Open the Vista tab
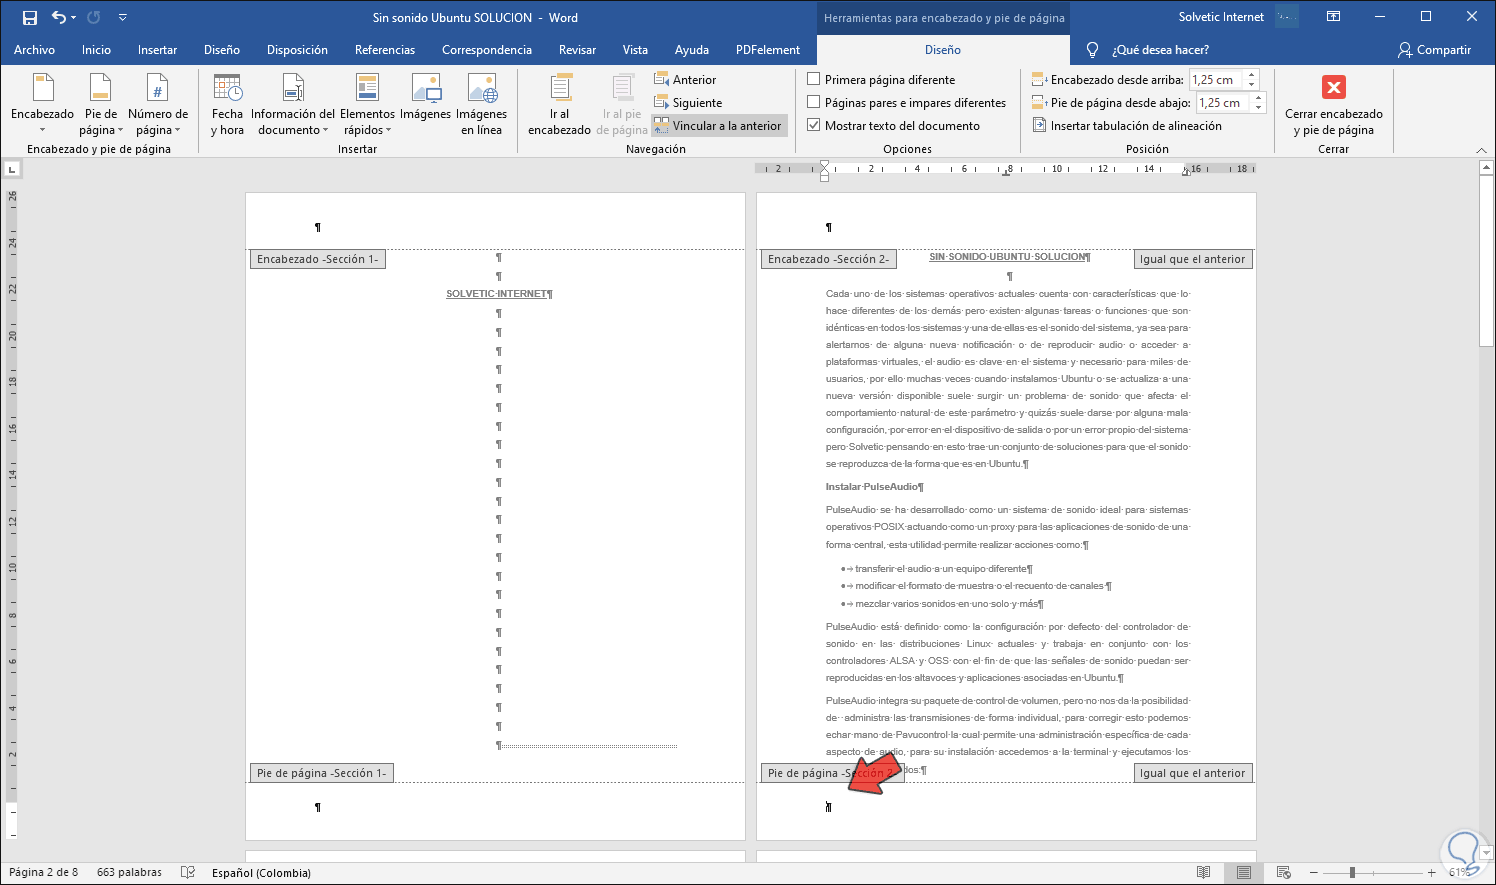 click(635, 50)
